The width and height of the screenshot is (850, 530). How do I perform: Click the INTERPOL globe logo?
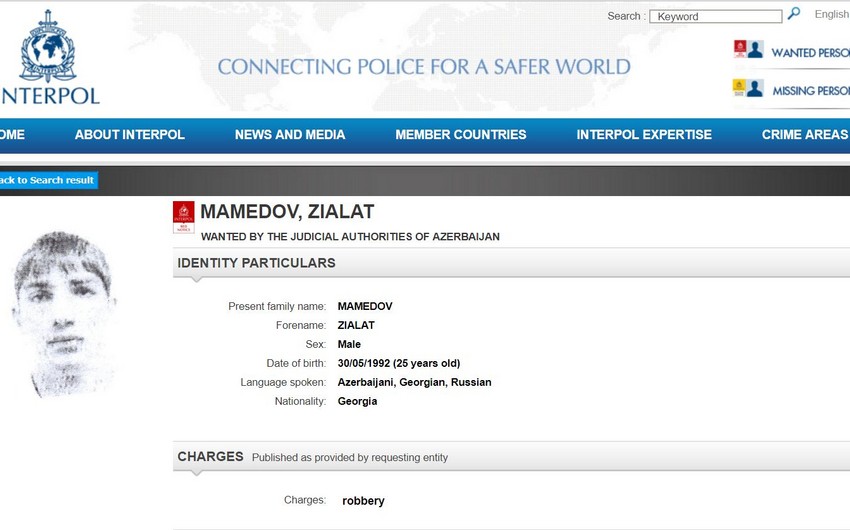tap(48, 46)
